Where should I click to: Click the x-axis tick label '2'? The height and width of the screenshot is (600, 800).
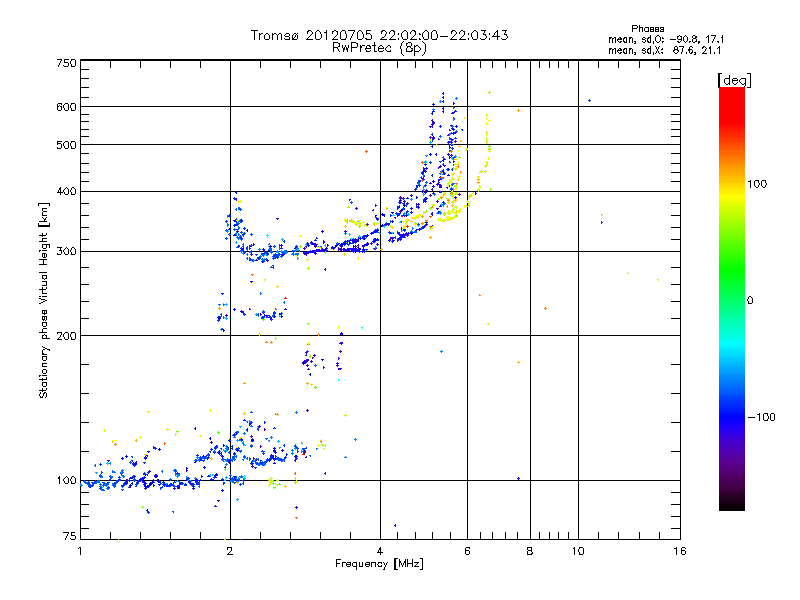pos(230,551)
